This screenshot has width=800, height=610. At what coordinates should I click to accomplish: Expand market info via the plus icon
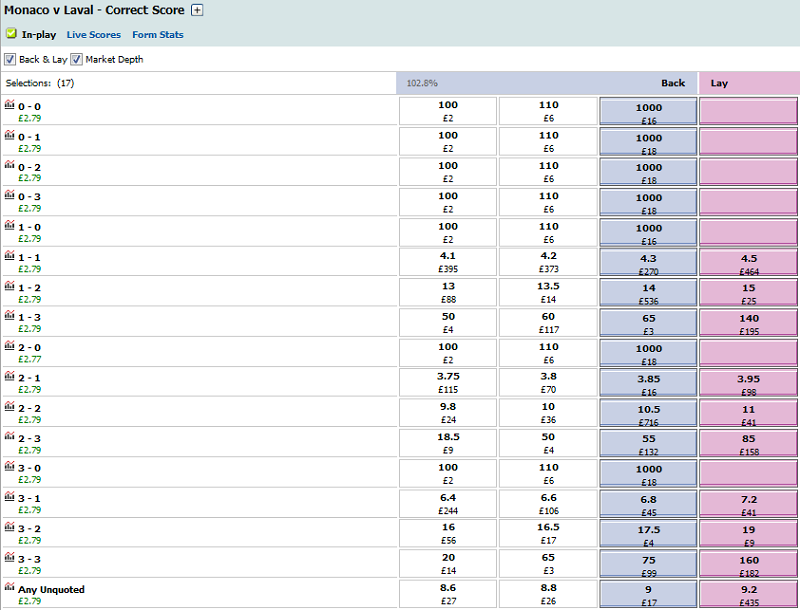[x=197, y=10]
